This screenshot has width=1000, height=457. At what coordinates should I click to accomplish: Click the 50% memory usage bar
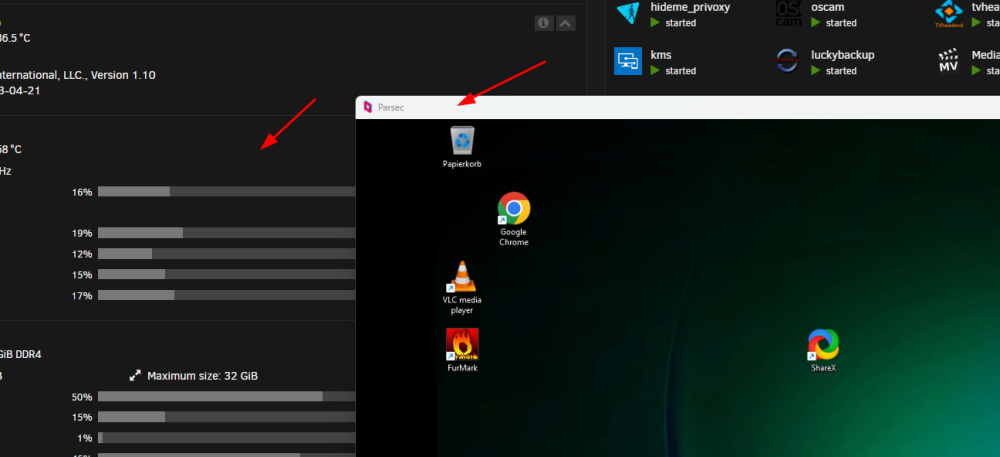click(226, 396)
